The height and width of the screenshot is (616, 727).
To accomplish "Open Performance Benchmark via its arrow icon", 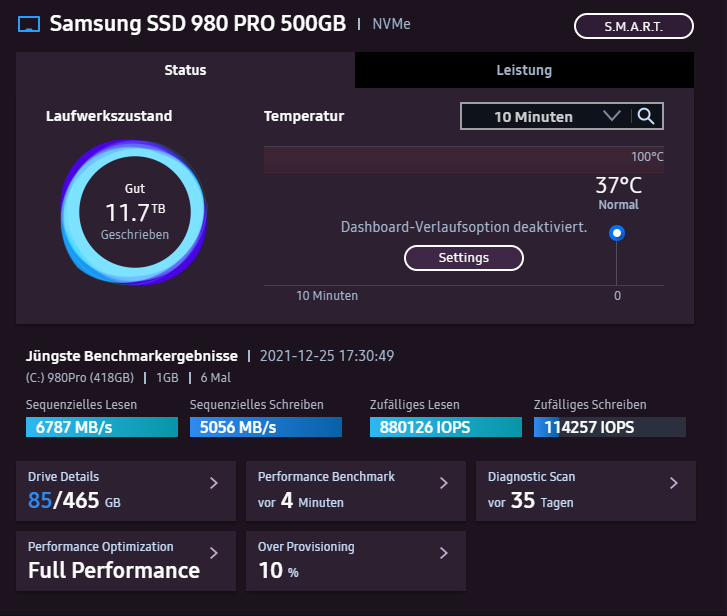I will (x=444, y=483).
